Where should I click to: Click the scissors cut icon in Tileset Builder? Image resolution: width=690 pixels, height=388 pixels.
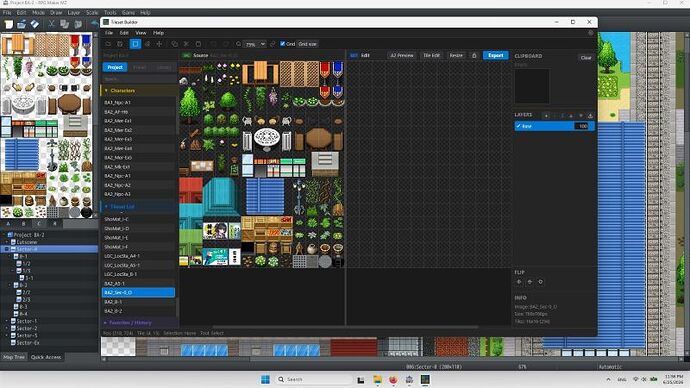[186, 44]
